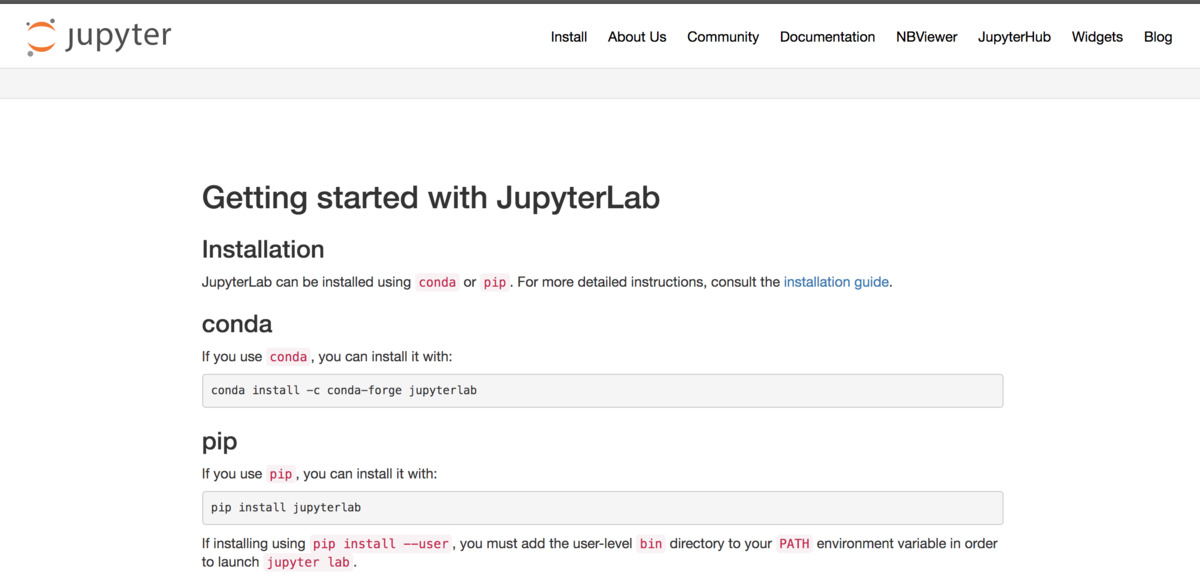Click the conda install command code block
The width and height of the screenshot is (1200, 585).
point(602,391)
